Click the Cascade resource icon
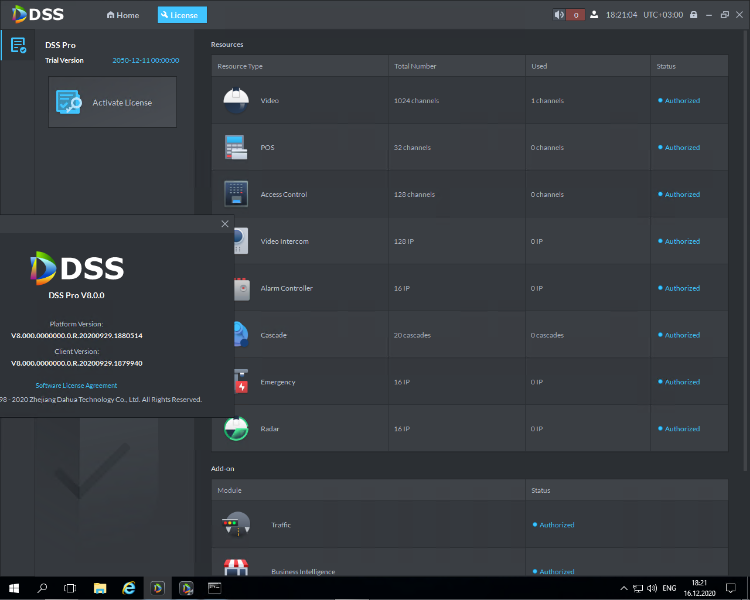The image size is (750, 600). click(x=241, y=334)
